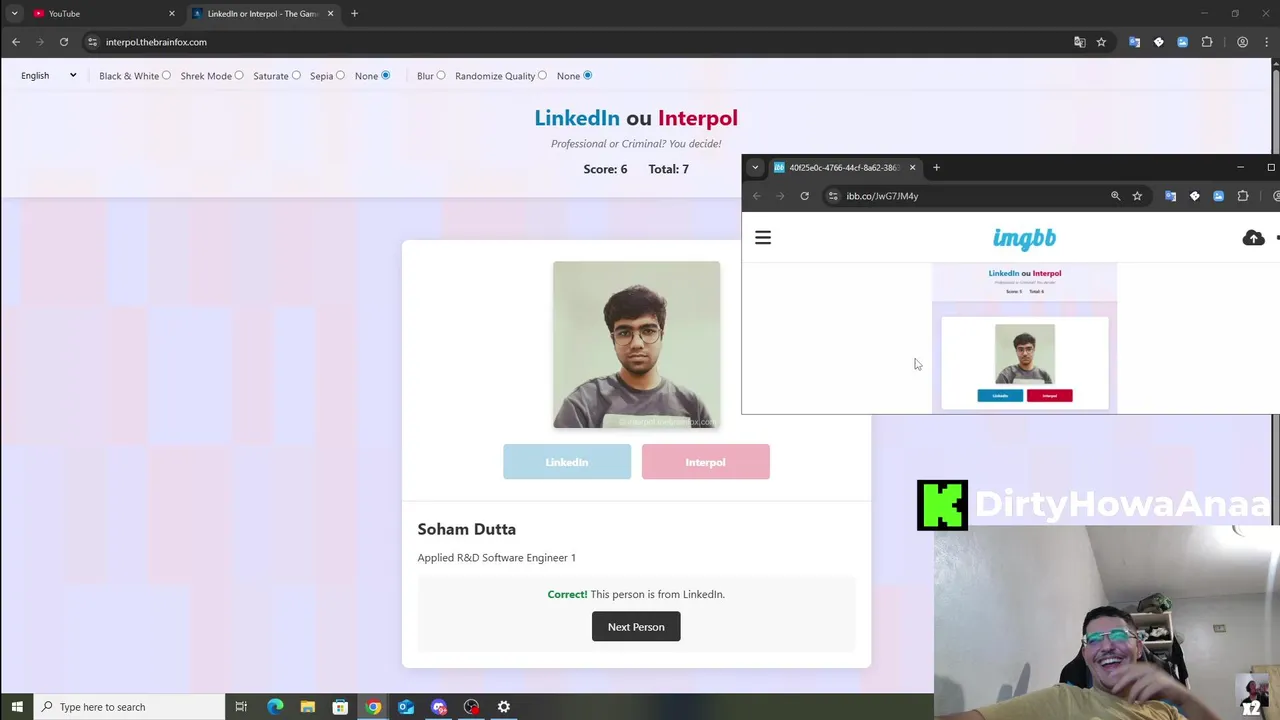Select the 40f25e0c imgbb tab
This screenshot has width=1280, height=720.
point(845,167)
